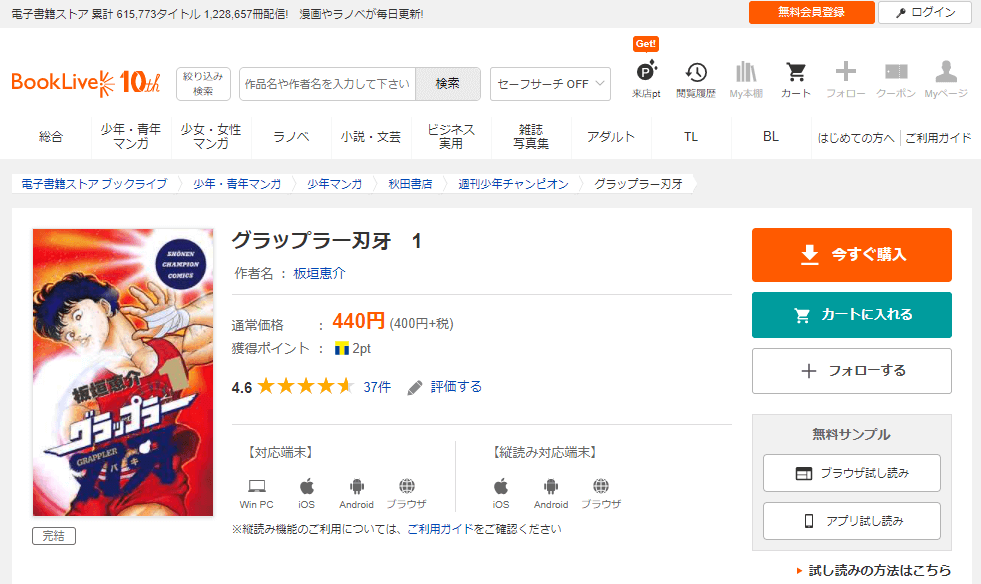Open 閲覧履歴 browsing history icon
This screenshot has width=981, height=584.
tap(695, 73)
